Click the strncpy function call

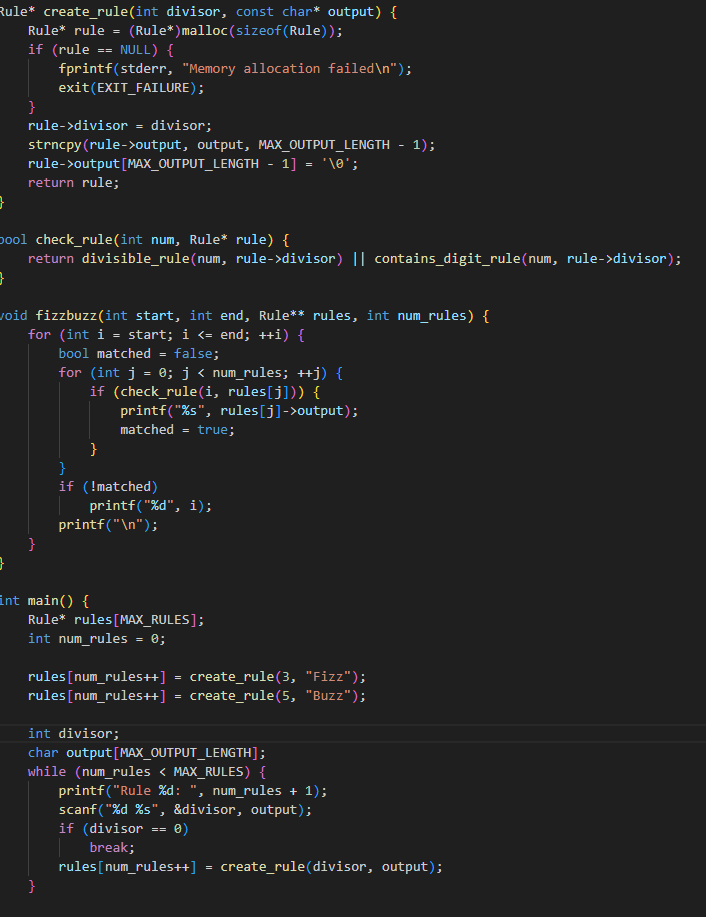coord(55,144)
